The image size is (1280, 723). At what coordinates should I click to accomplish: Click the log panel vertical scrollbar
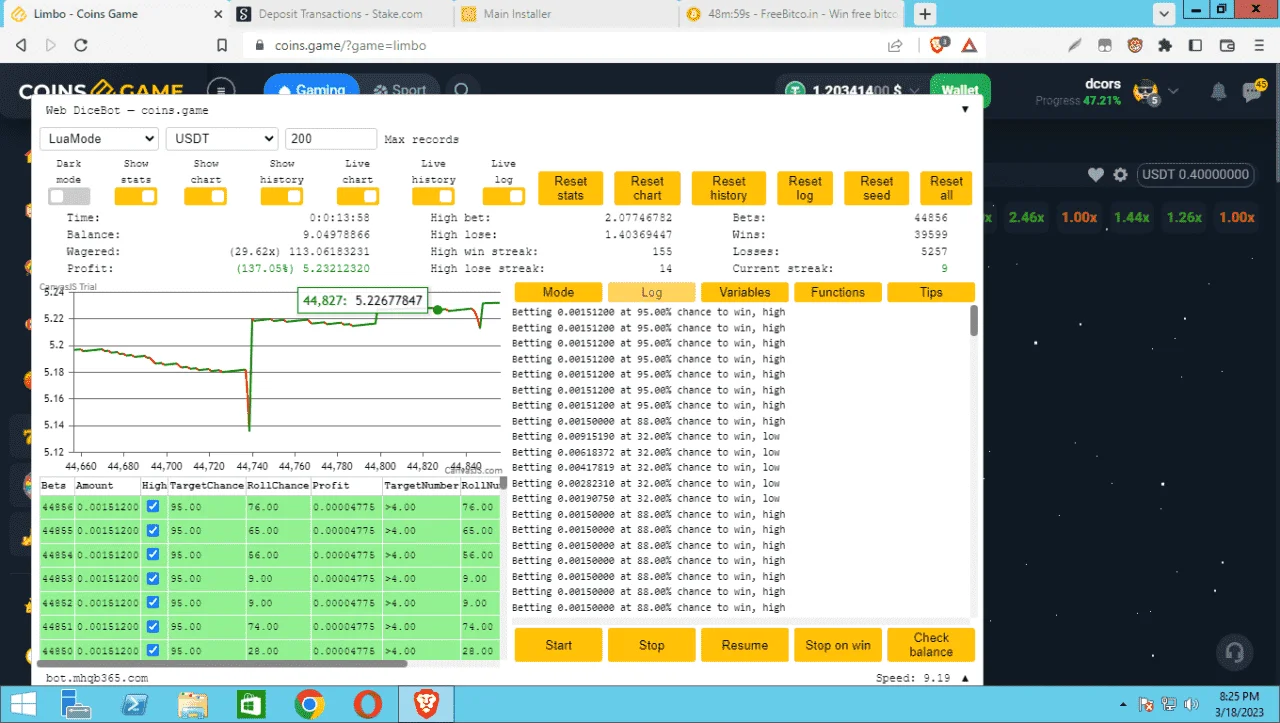click(974, 321)
